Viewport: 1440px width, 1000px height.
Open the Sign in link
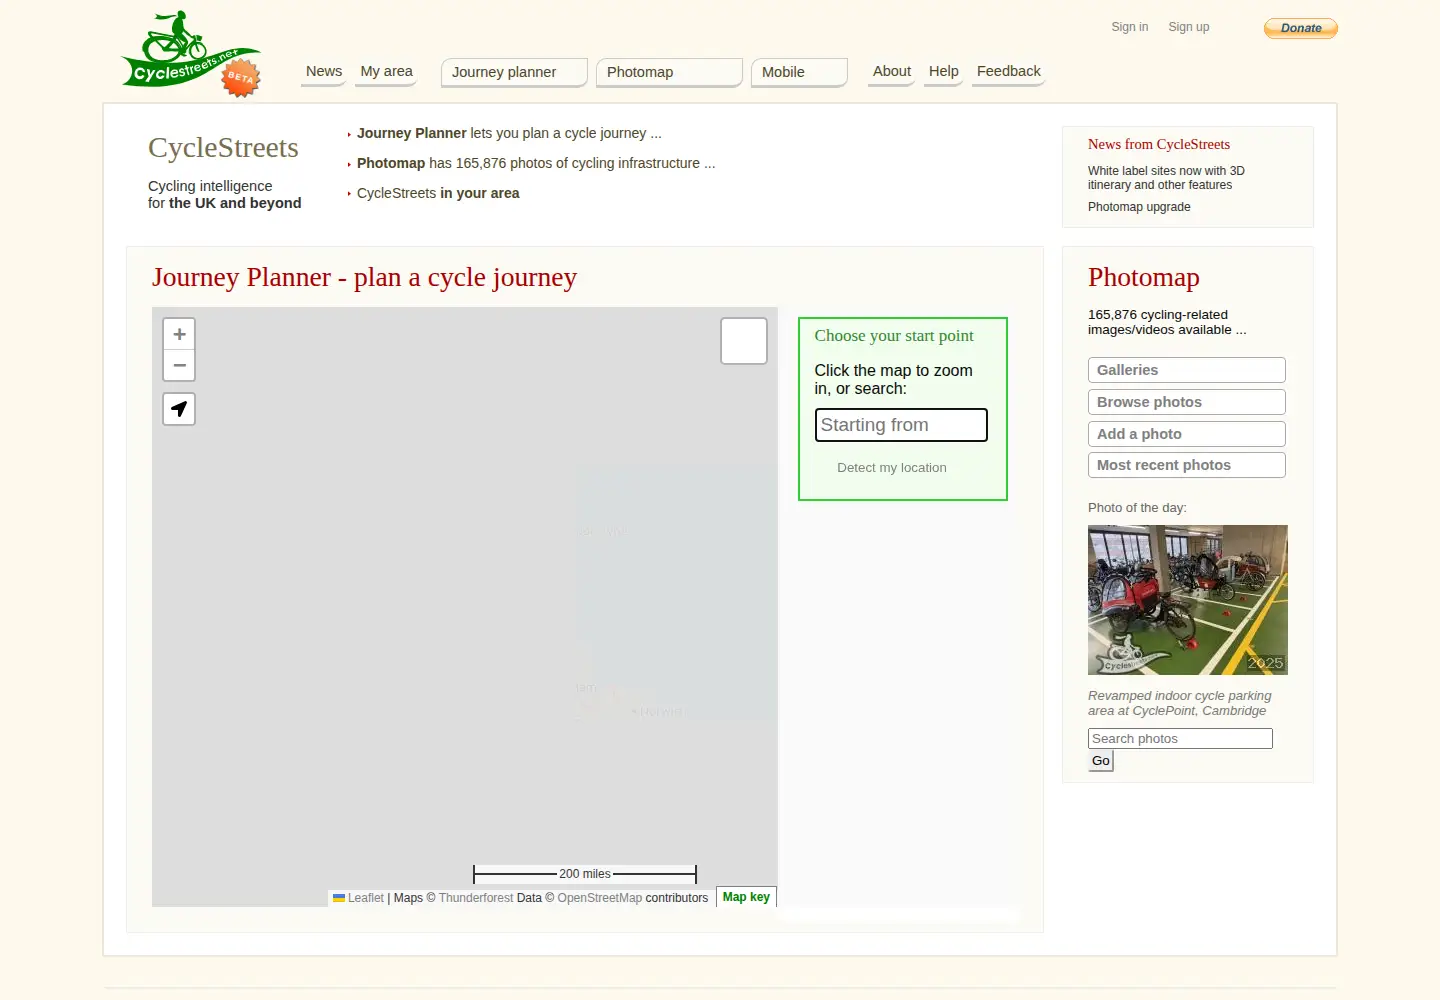pyautogui.click(x=1129, y=27)
